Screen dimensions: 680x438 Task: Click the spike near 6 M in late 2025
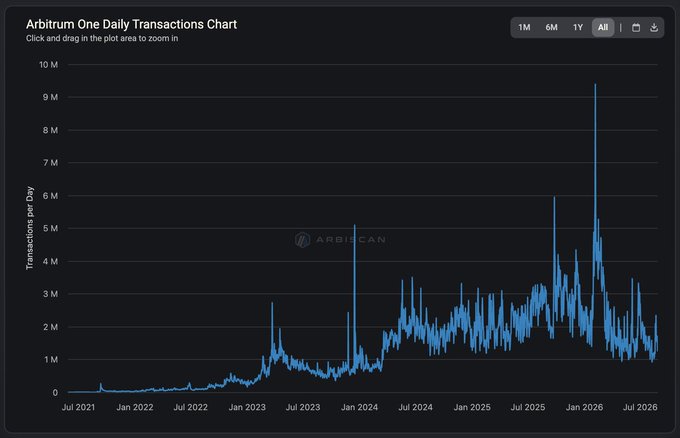554,198
